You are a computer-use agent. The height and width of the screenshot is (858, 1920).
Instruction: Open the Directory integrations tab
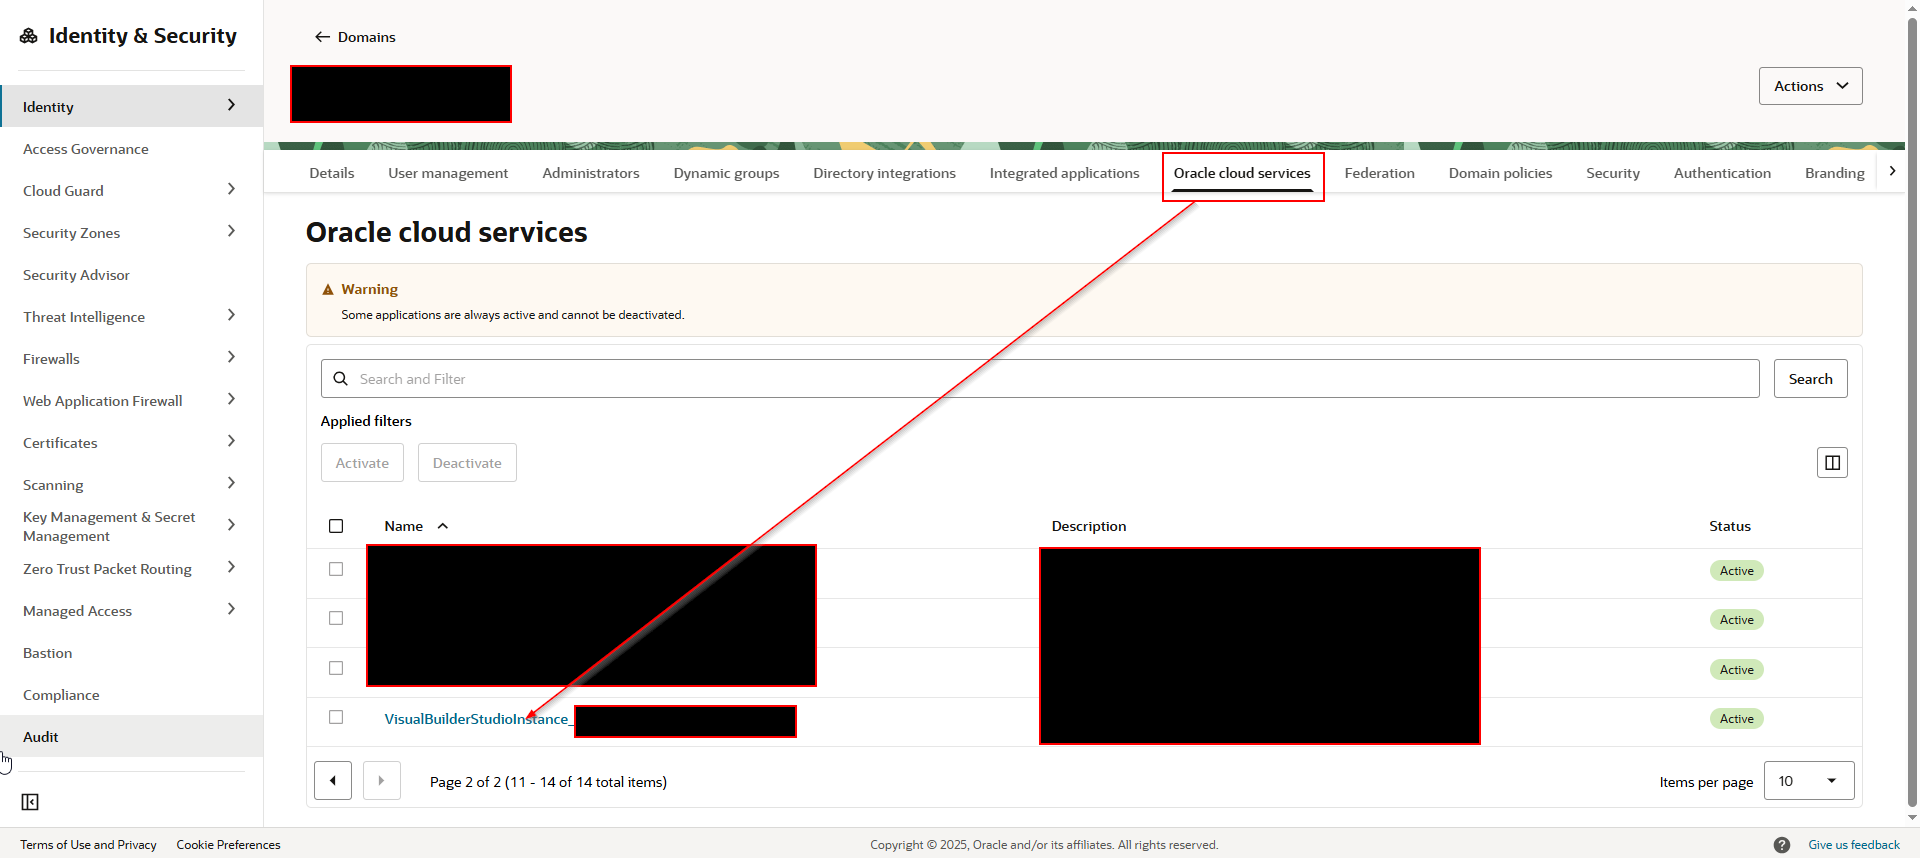pyautogui.click(x=884, y=173)
